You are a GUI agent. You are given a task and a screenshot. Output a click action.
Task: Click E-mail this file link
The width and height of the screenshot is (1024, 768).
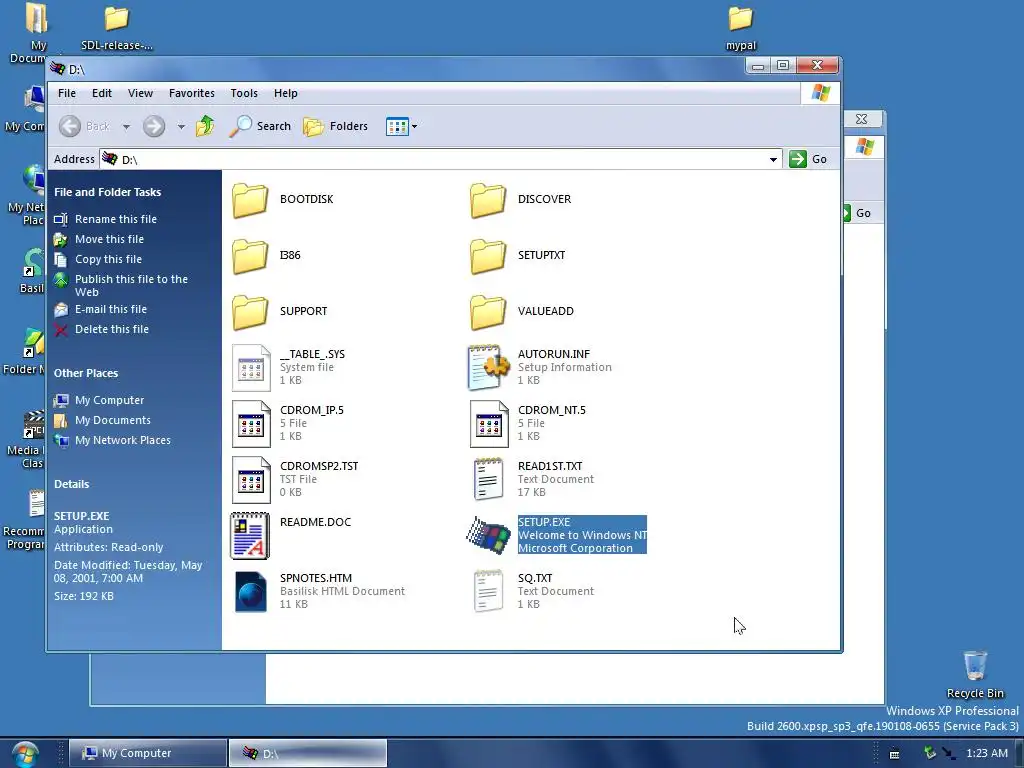click(110, 310)
